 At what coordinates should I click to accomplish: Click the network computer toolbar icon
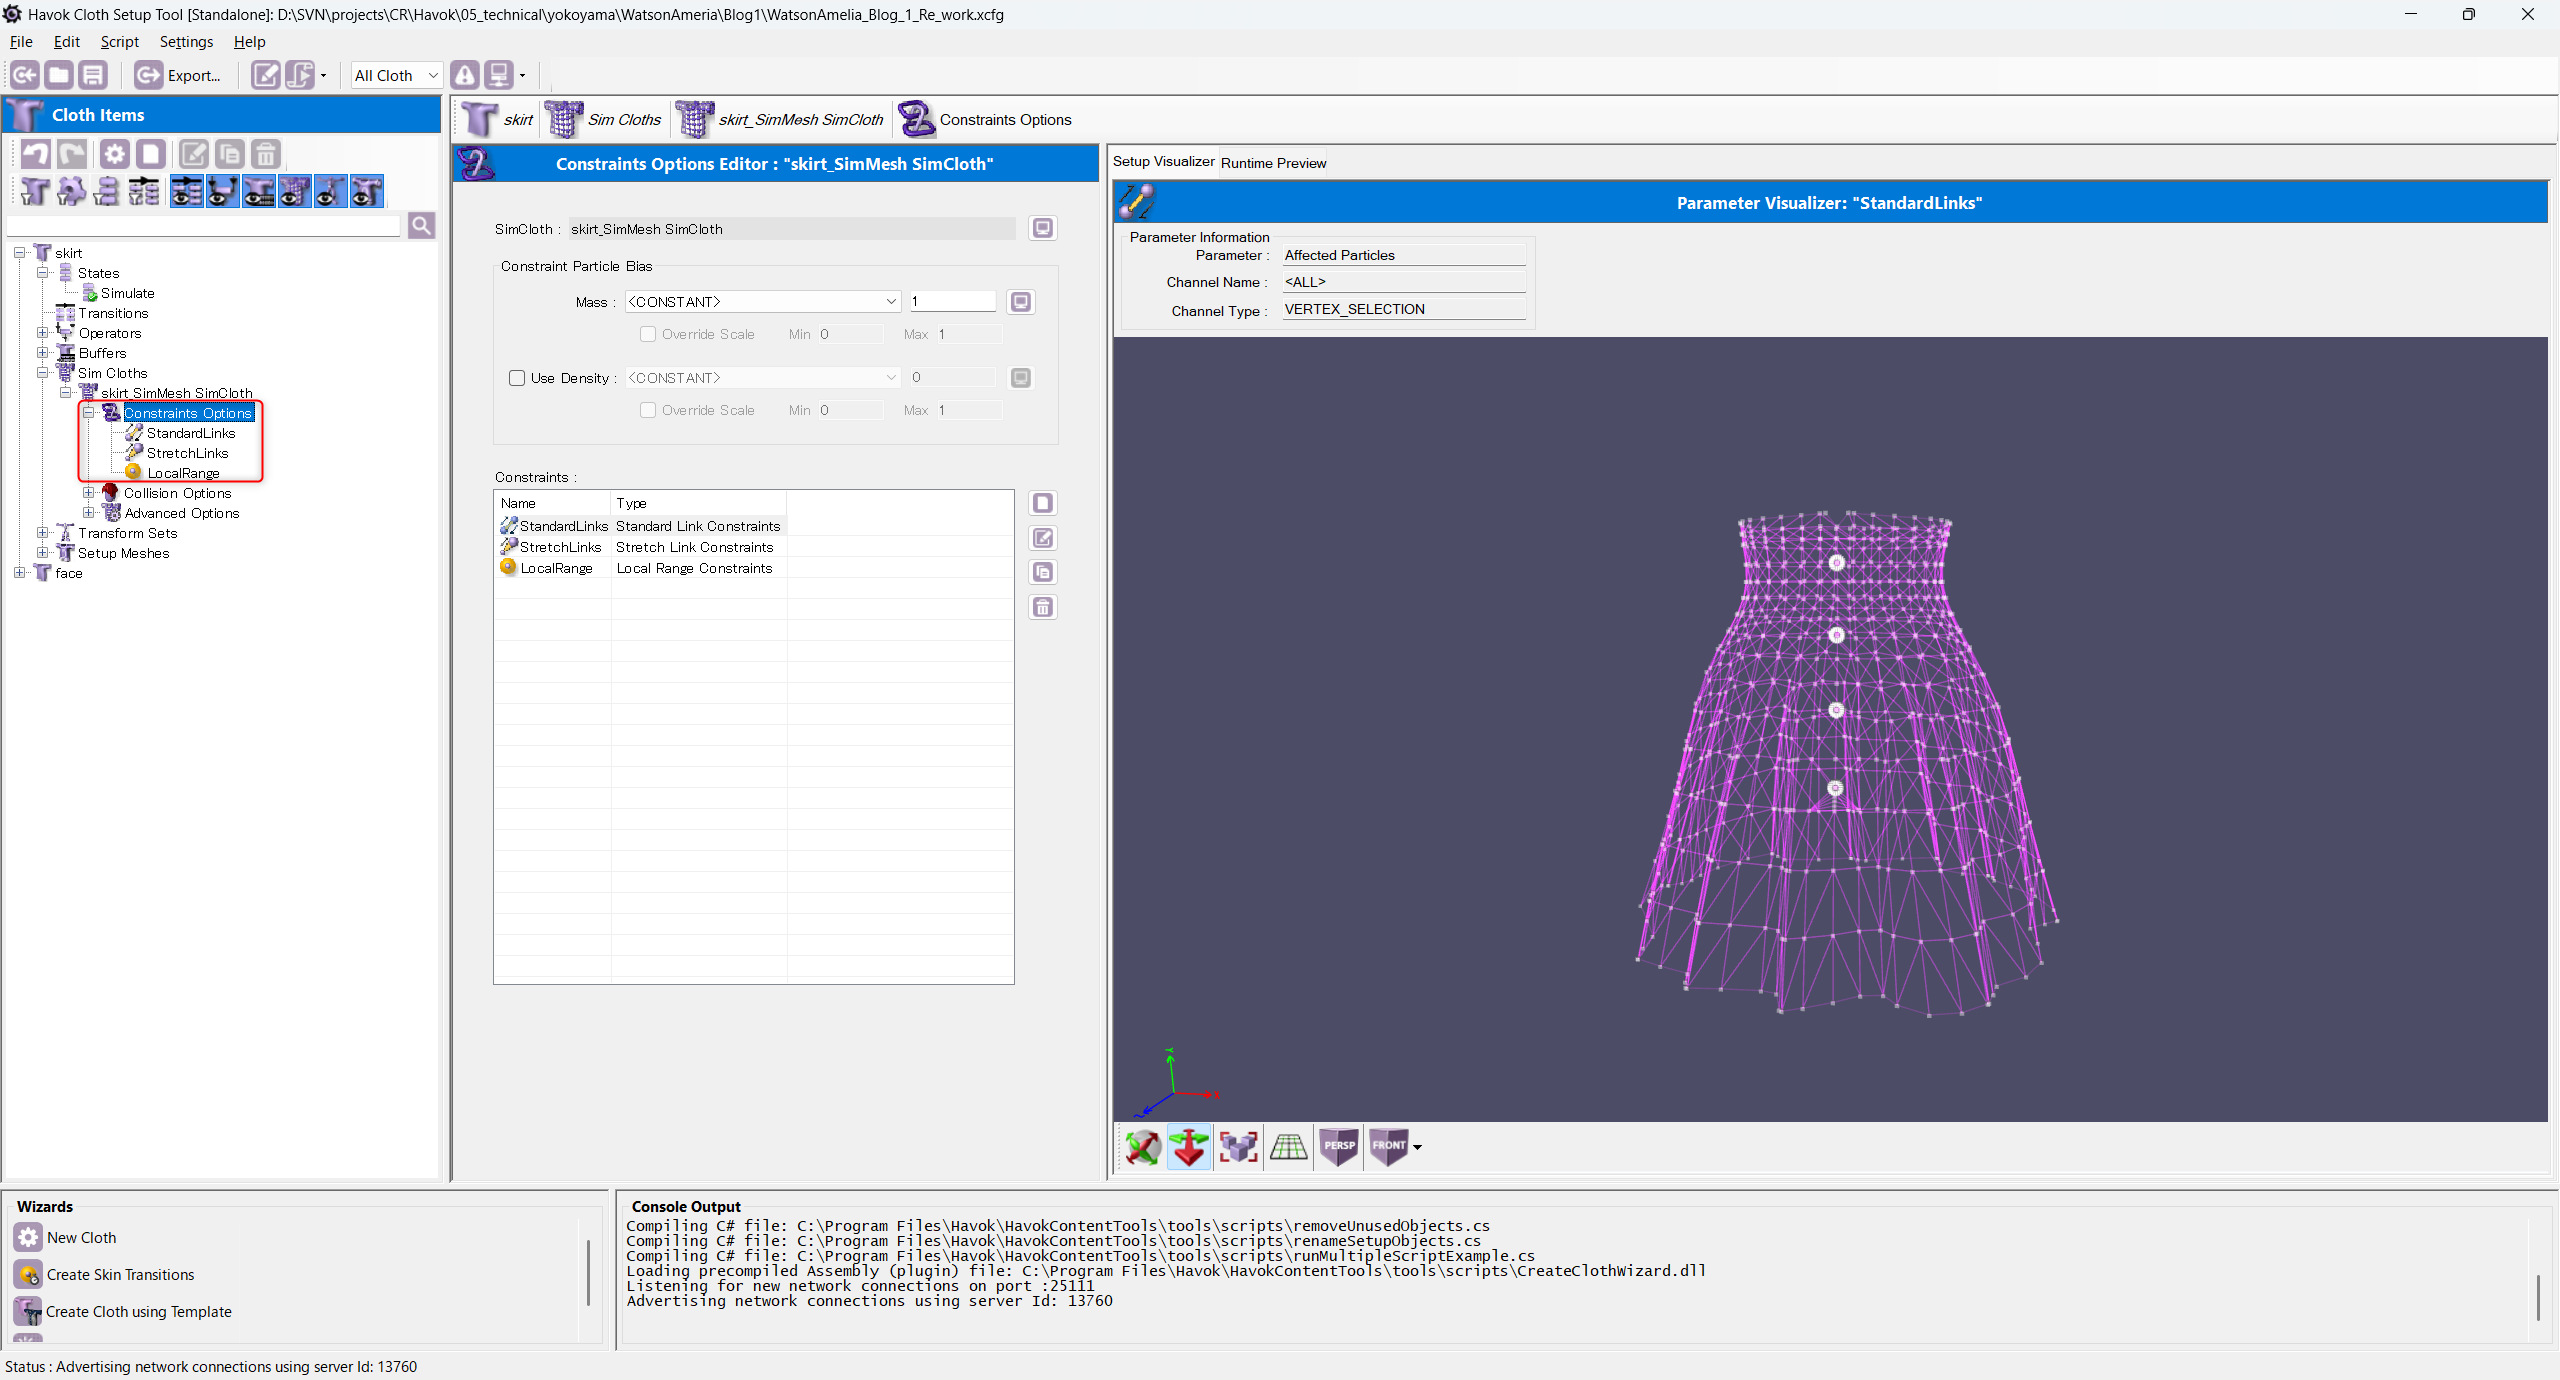click(x=499, y=75)
